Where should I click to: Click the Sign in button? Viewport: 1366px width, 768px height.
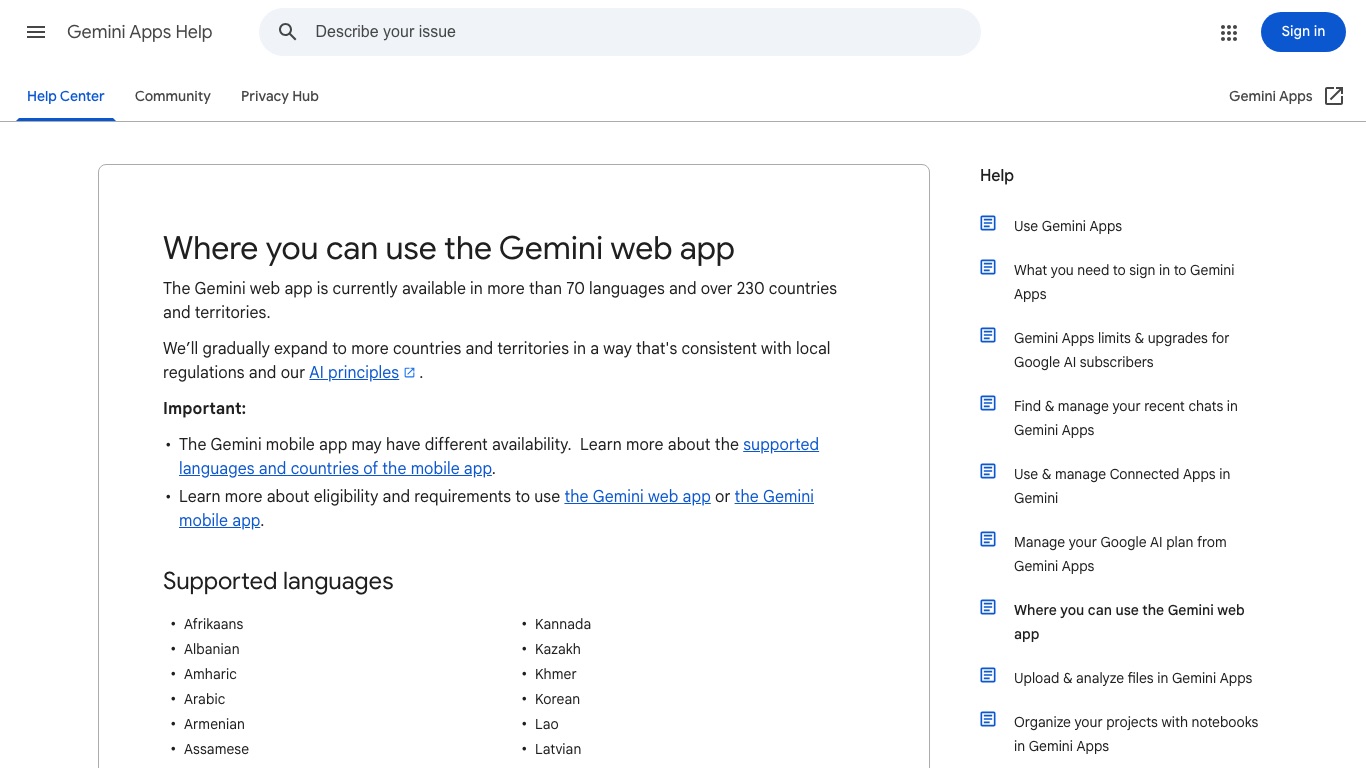click(x=1303, y=32)
